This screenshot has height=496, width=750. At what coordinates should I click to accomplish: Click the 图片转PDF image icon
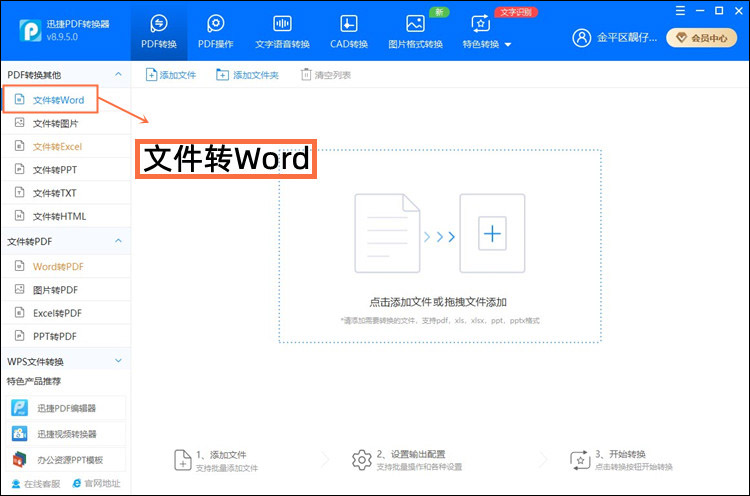pos(19,289)
